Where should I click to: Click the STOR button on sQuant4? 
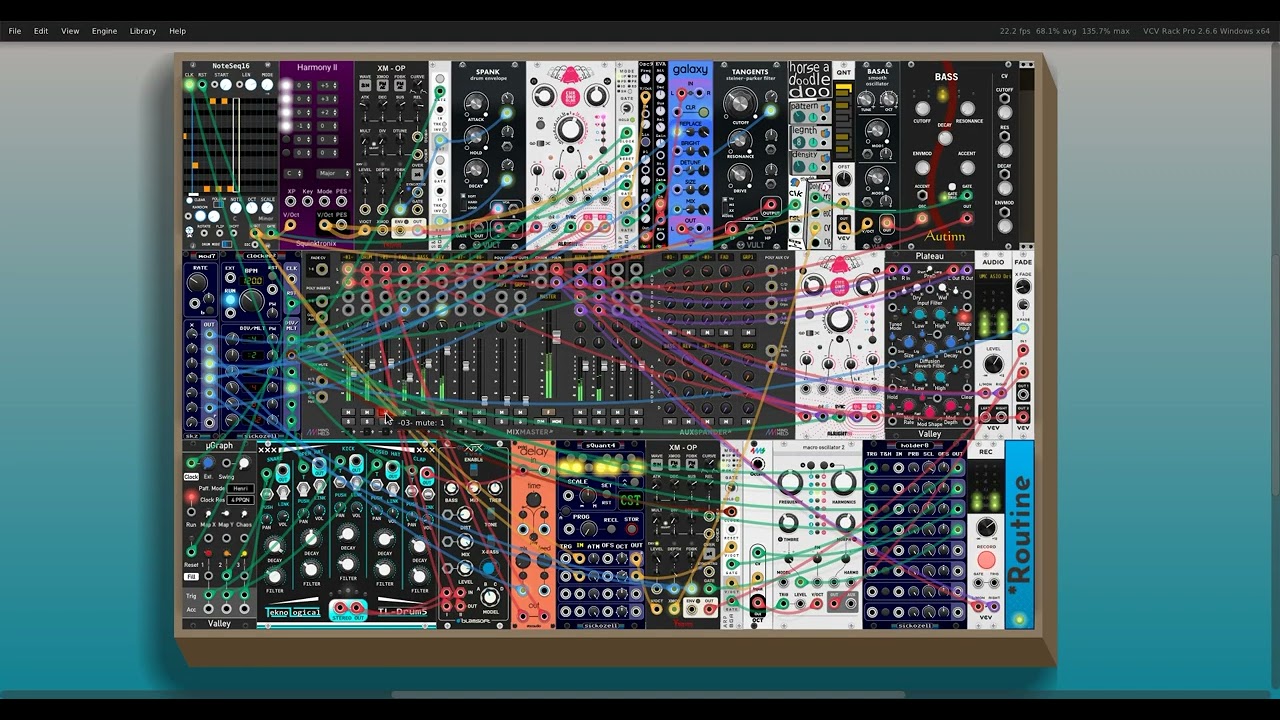click(x=632, y=529)
